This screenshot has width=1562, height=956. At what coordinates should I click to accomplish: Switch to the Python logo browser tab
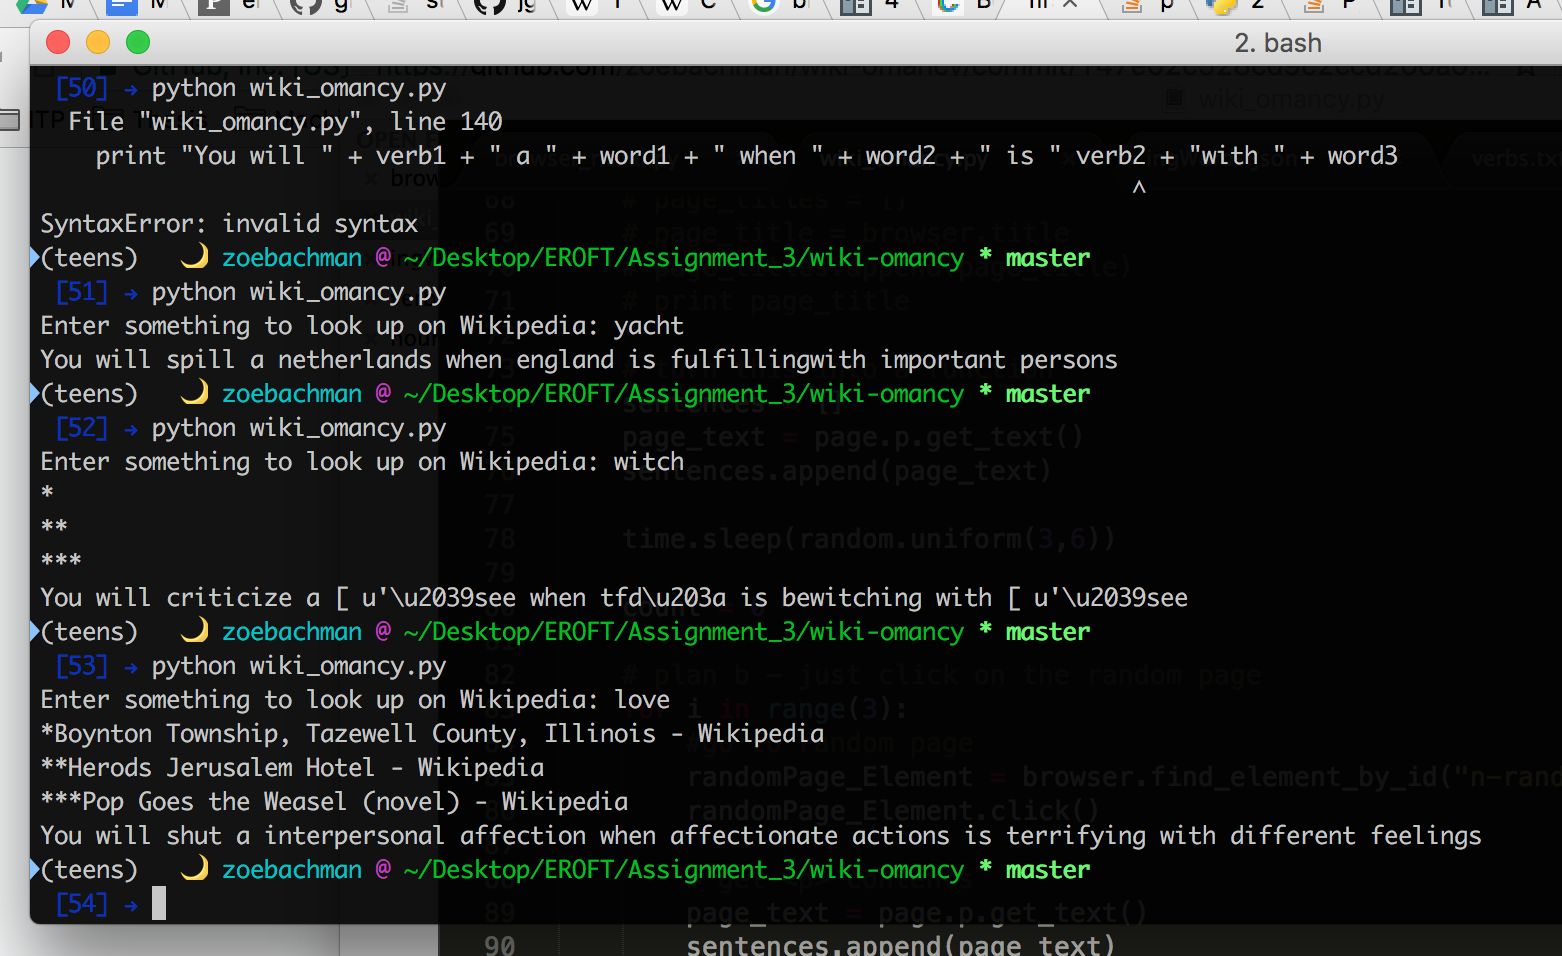(x=1221, y=5)
